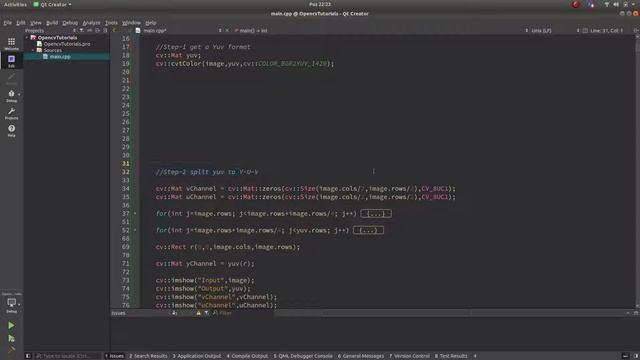Click the {...} fold marker on line 37
Viewport: 640px width, 360px height.
tap(376, 213)
